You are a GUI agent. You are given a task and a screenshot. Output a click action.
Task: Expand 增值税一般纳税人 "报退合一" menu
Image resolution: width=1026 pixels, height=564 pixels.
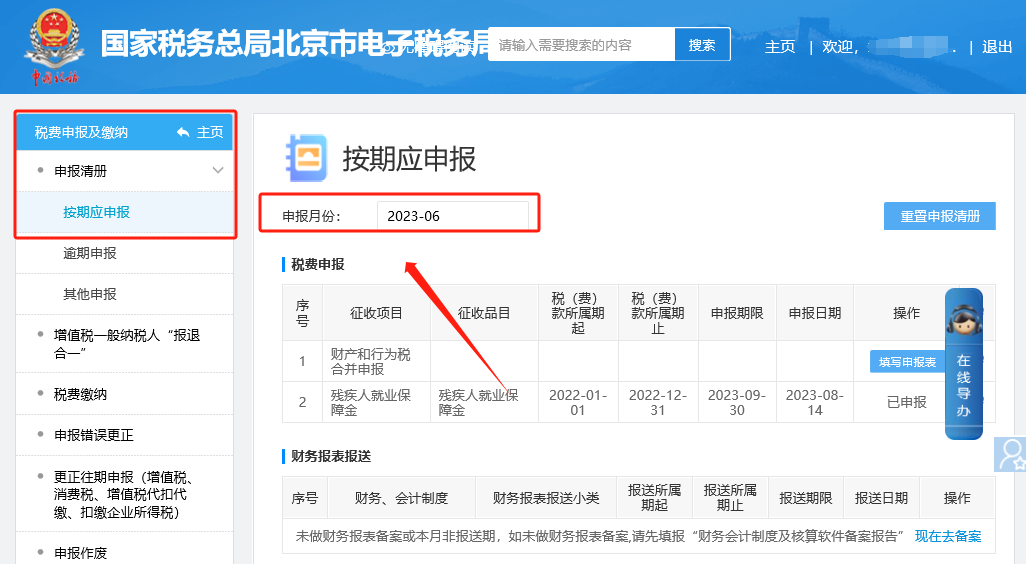[126, 344]
